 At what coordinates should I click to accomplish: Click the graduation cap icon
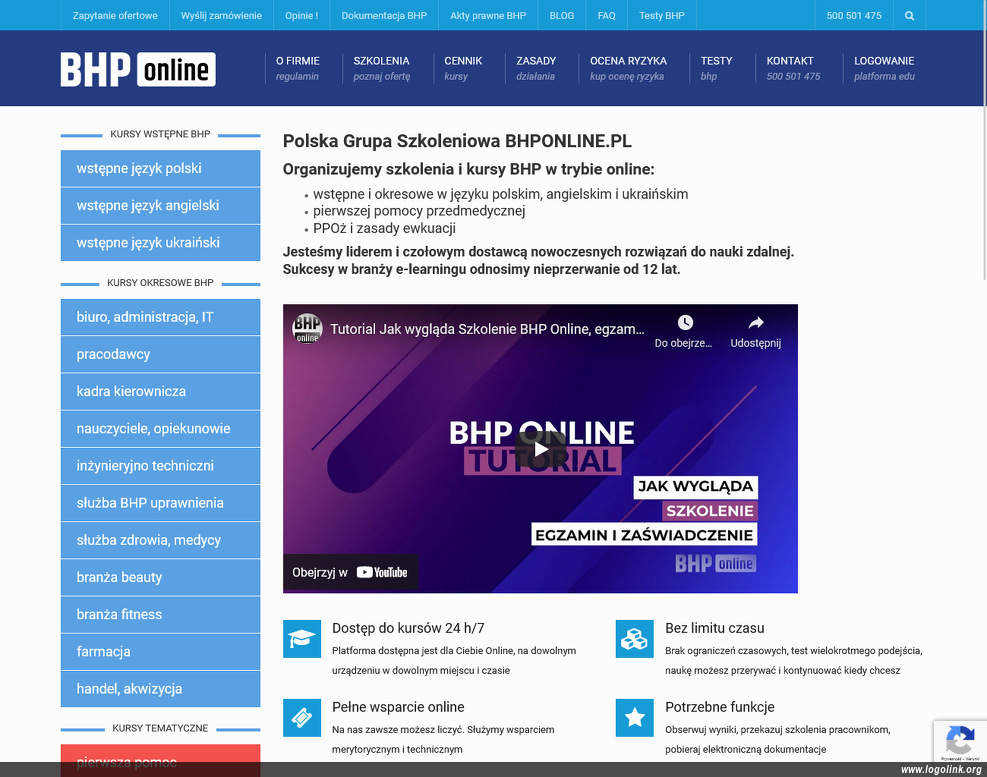pos(302,638)
